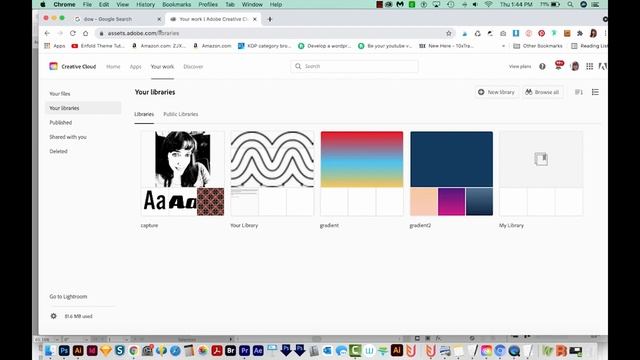Open a new Chrome tab

[270, 19]
